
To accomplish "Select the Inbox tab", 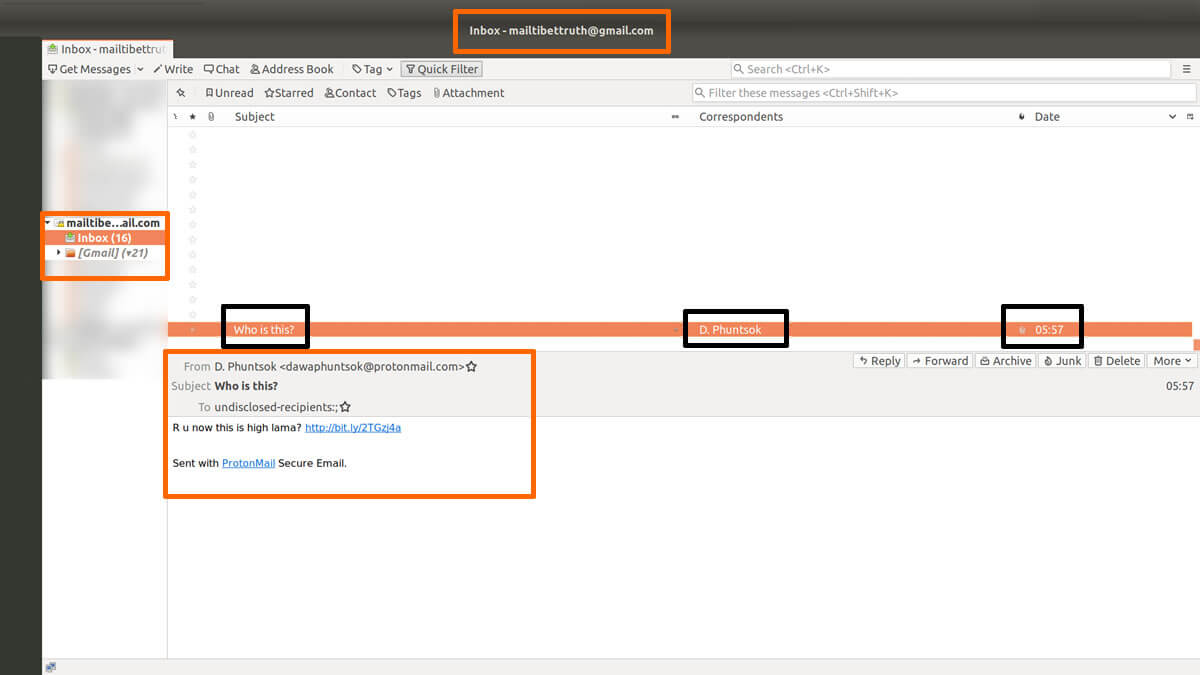I will (x=108, y=49).
